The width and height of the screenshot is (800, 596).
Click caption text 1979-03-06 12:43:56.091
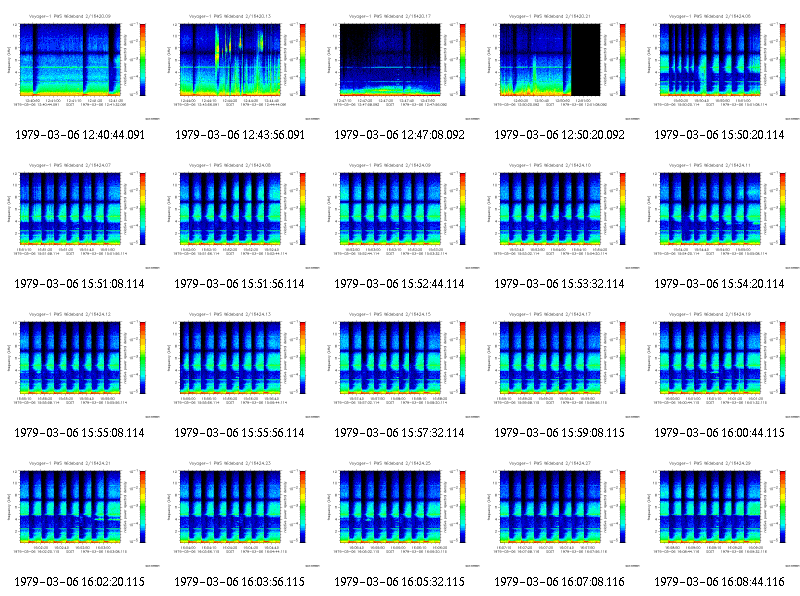[x=240, y=135]
